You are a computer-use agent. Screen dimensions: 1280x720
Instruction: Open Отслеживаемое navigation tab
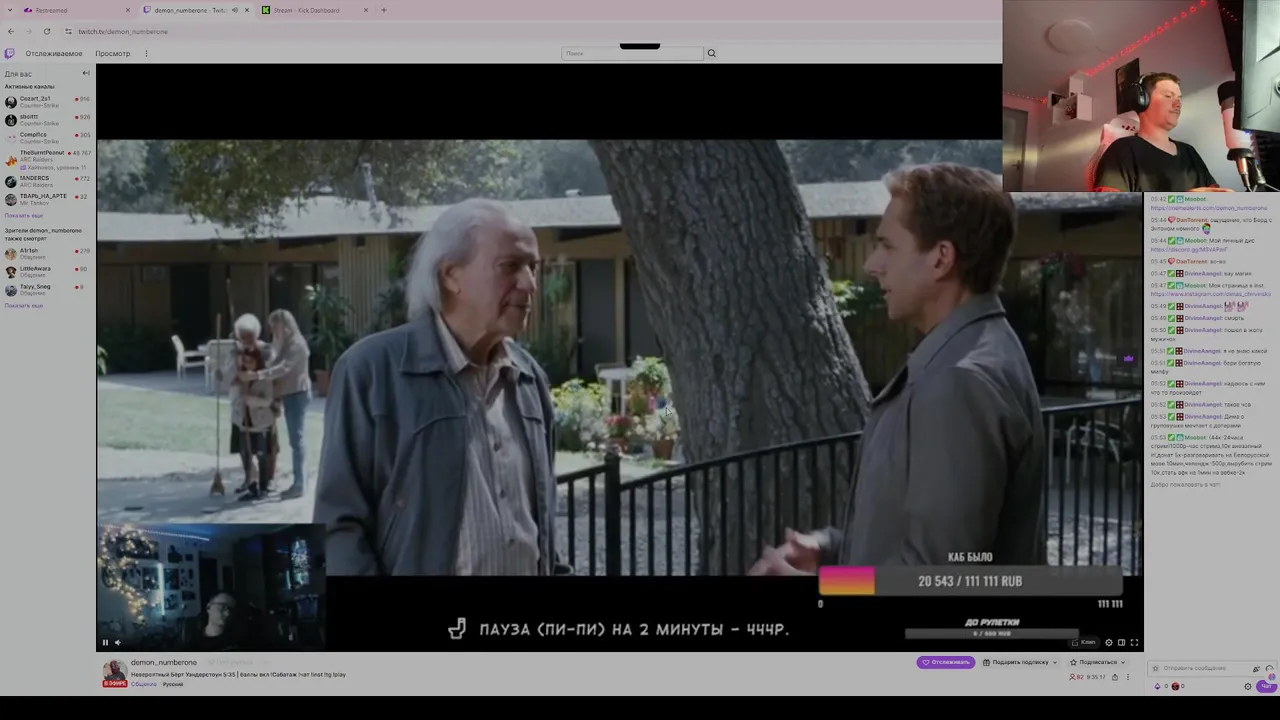pos(54,53)
